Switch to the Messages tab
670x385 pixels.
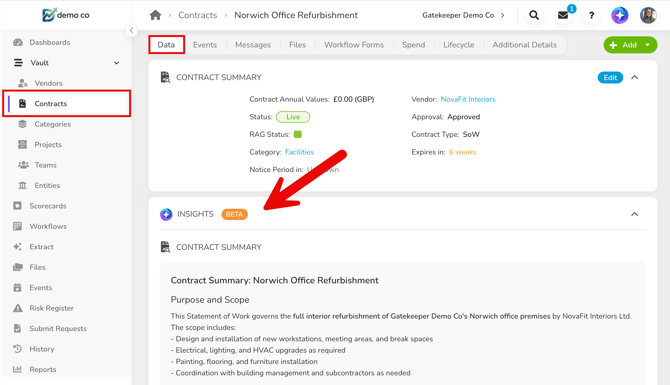pyautogui.click(x=253, y=45)
